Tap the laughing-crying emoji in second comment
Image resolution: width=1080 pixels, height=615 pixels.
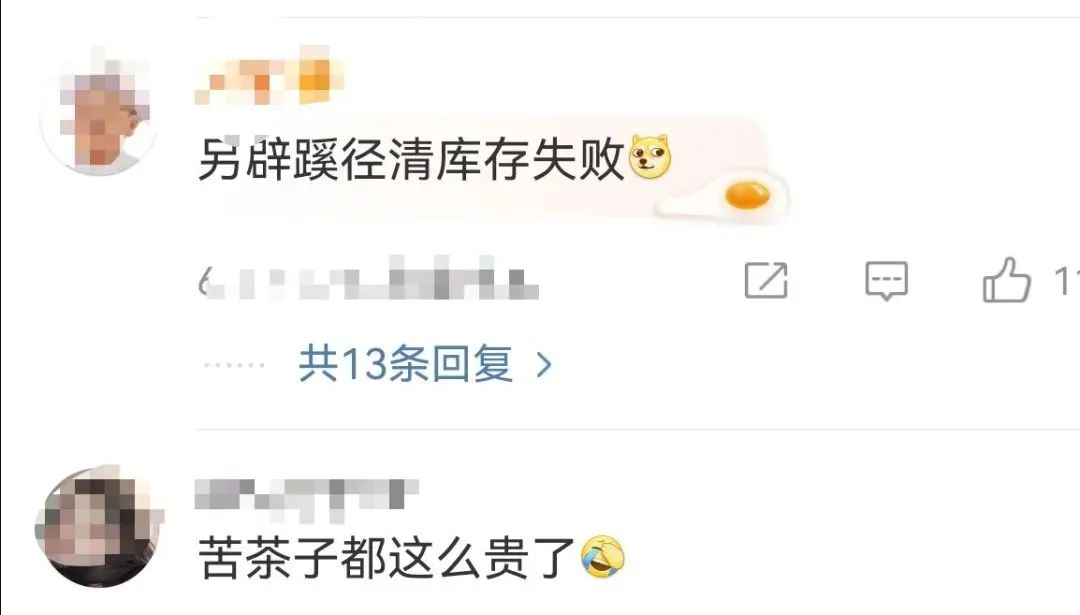(x=603, y=556)
